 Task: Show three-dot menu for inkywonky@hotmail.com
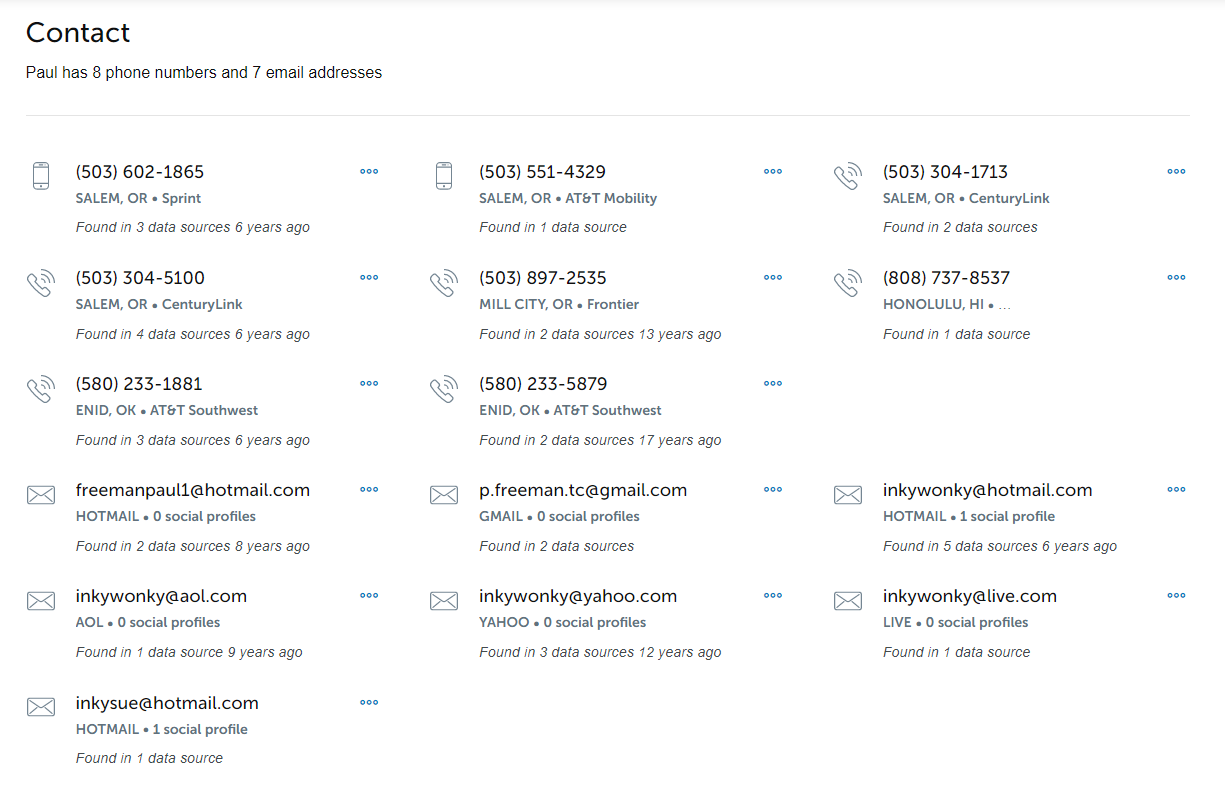tap(1176, 489)
